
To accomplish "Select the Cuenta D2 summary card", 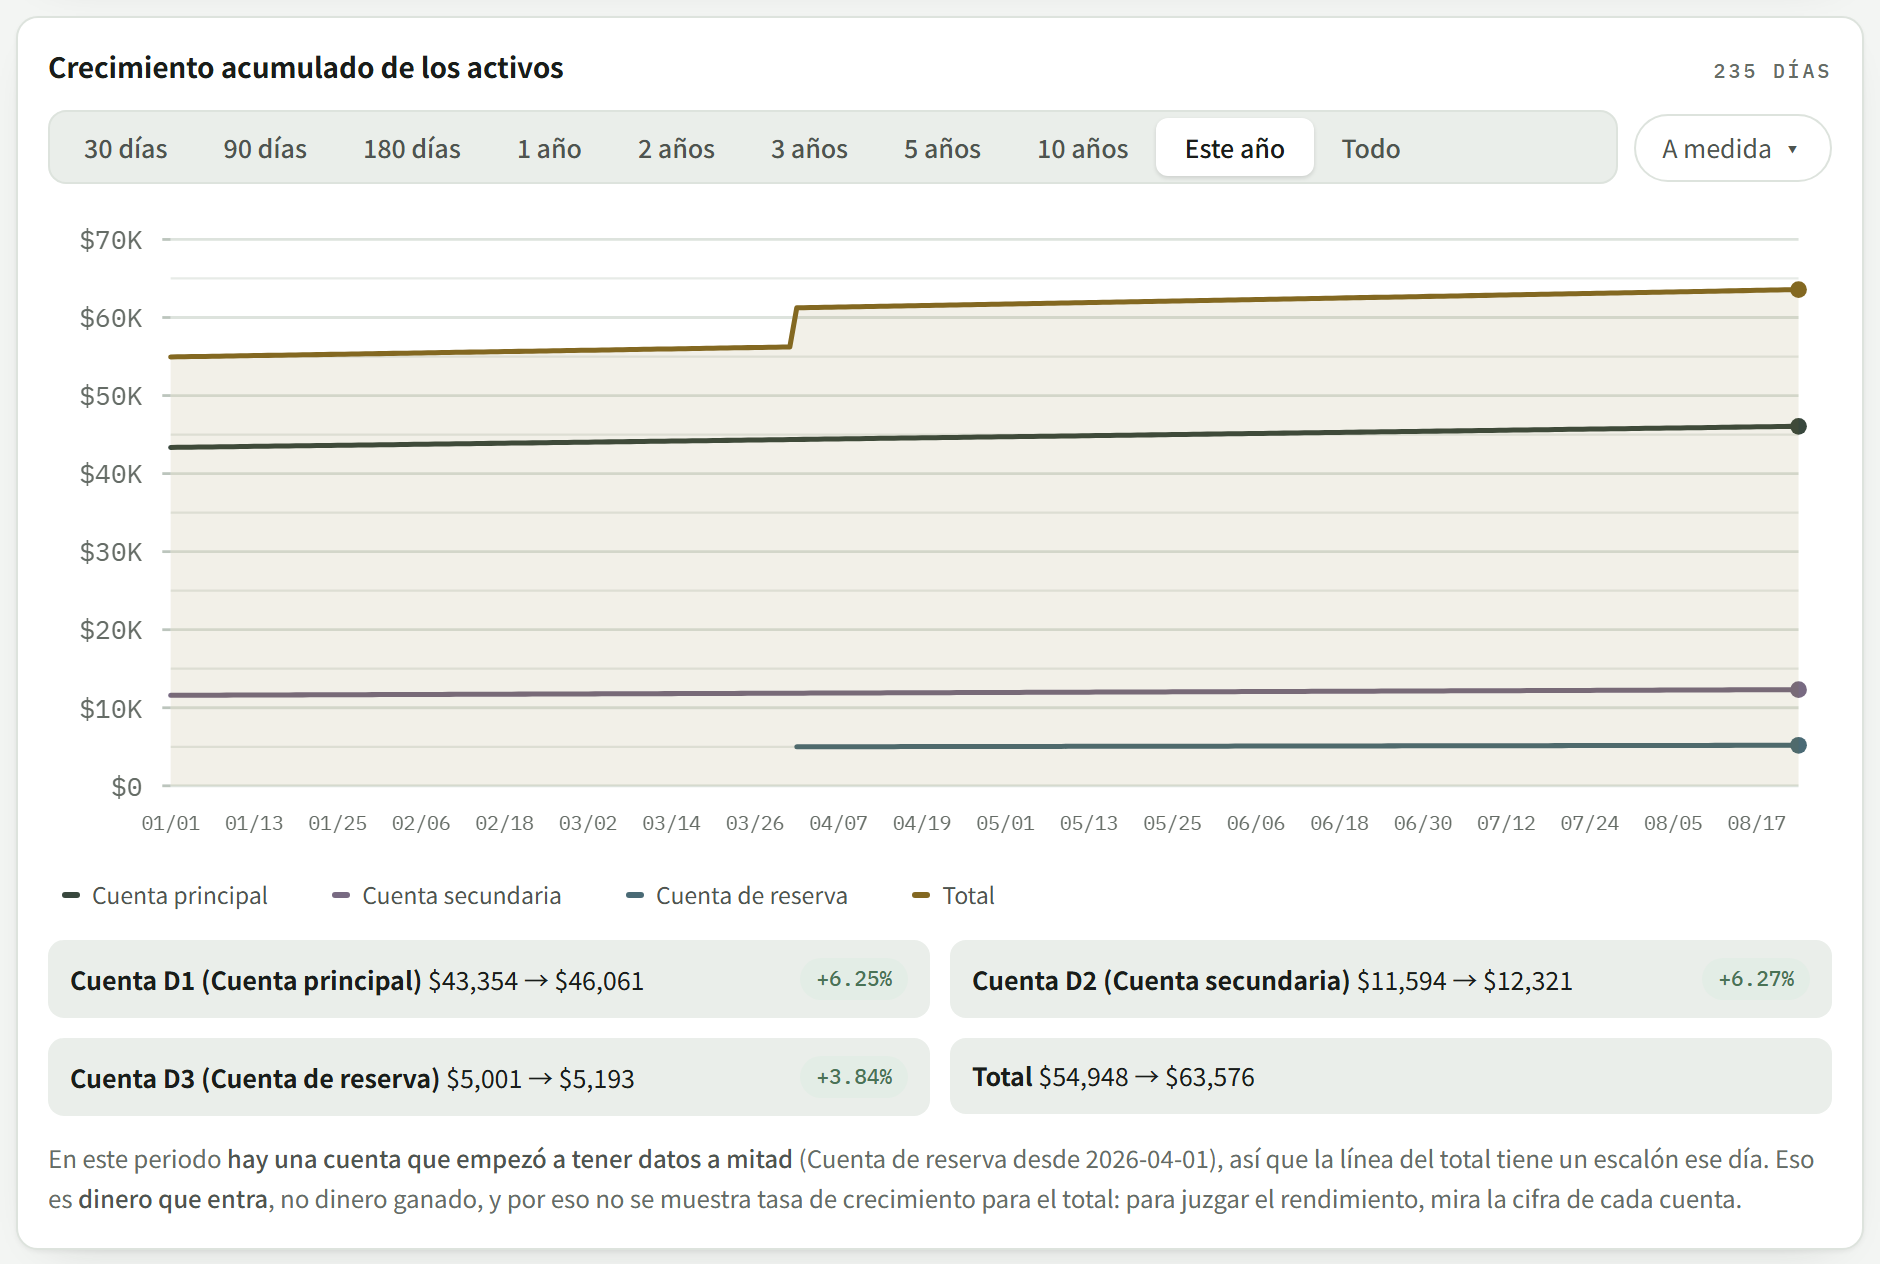I will pyautogui.click(x=1390, y=979).
